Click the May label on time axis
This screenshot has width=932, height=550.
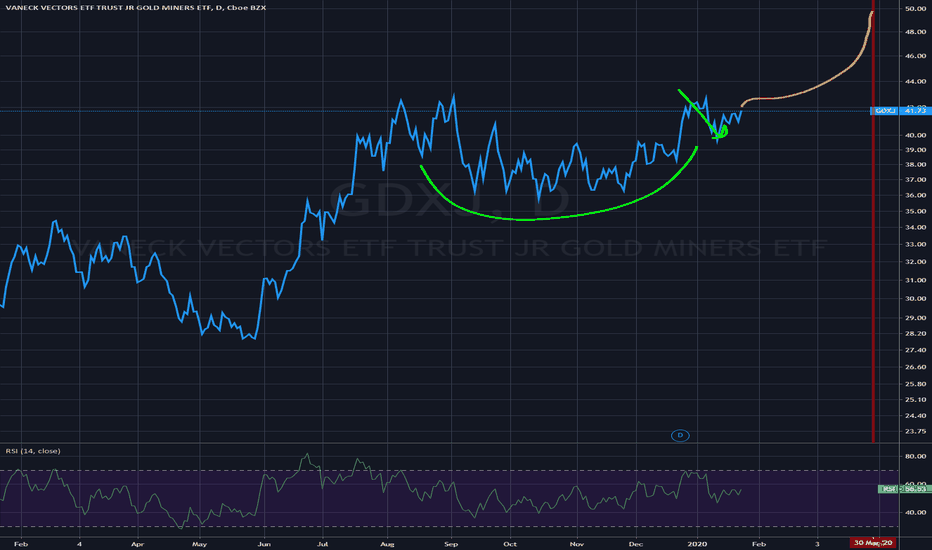pyautogui.click(x=200, y=544)
